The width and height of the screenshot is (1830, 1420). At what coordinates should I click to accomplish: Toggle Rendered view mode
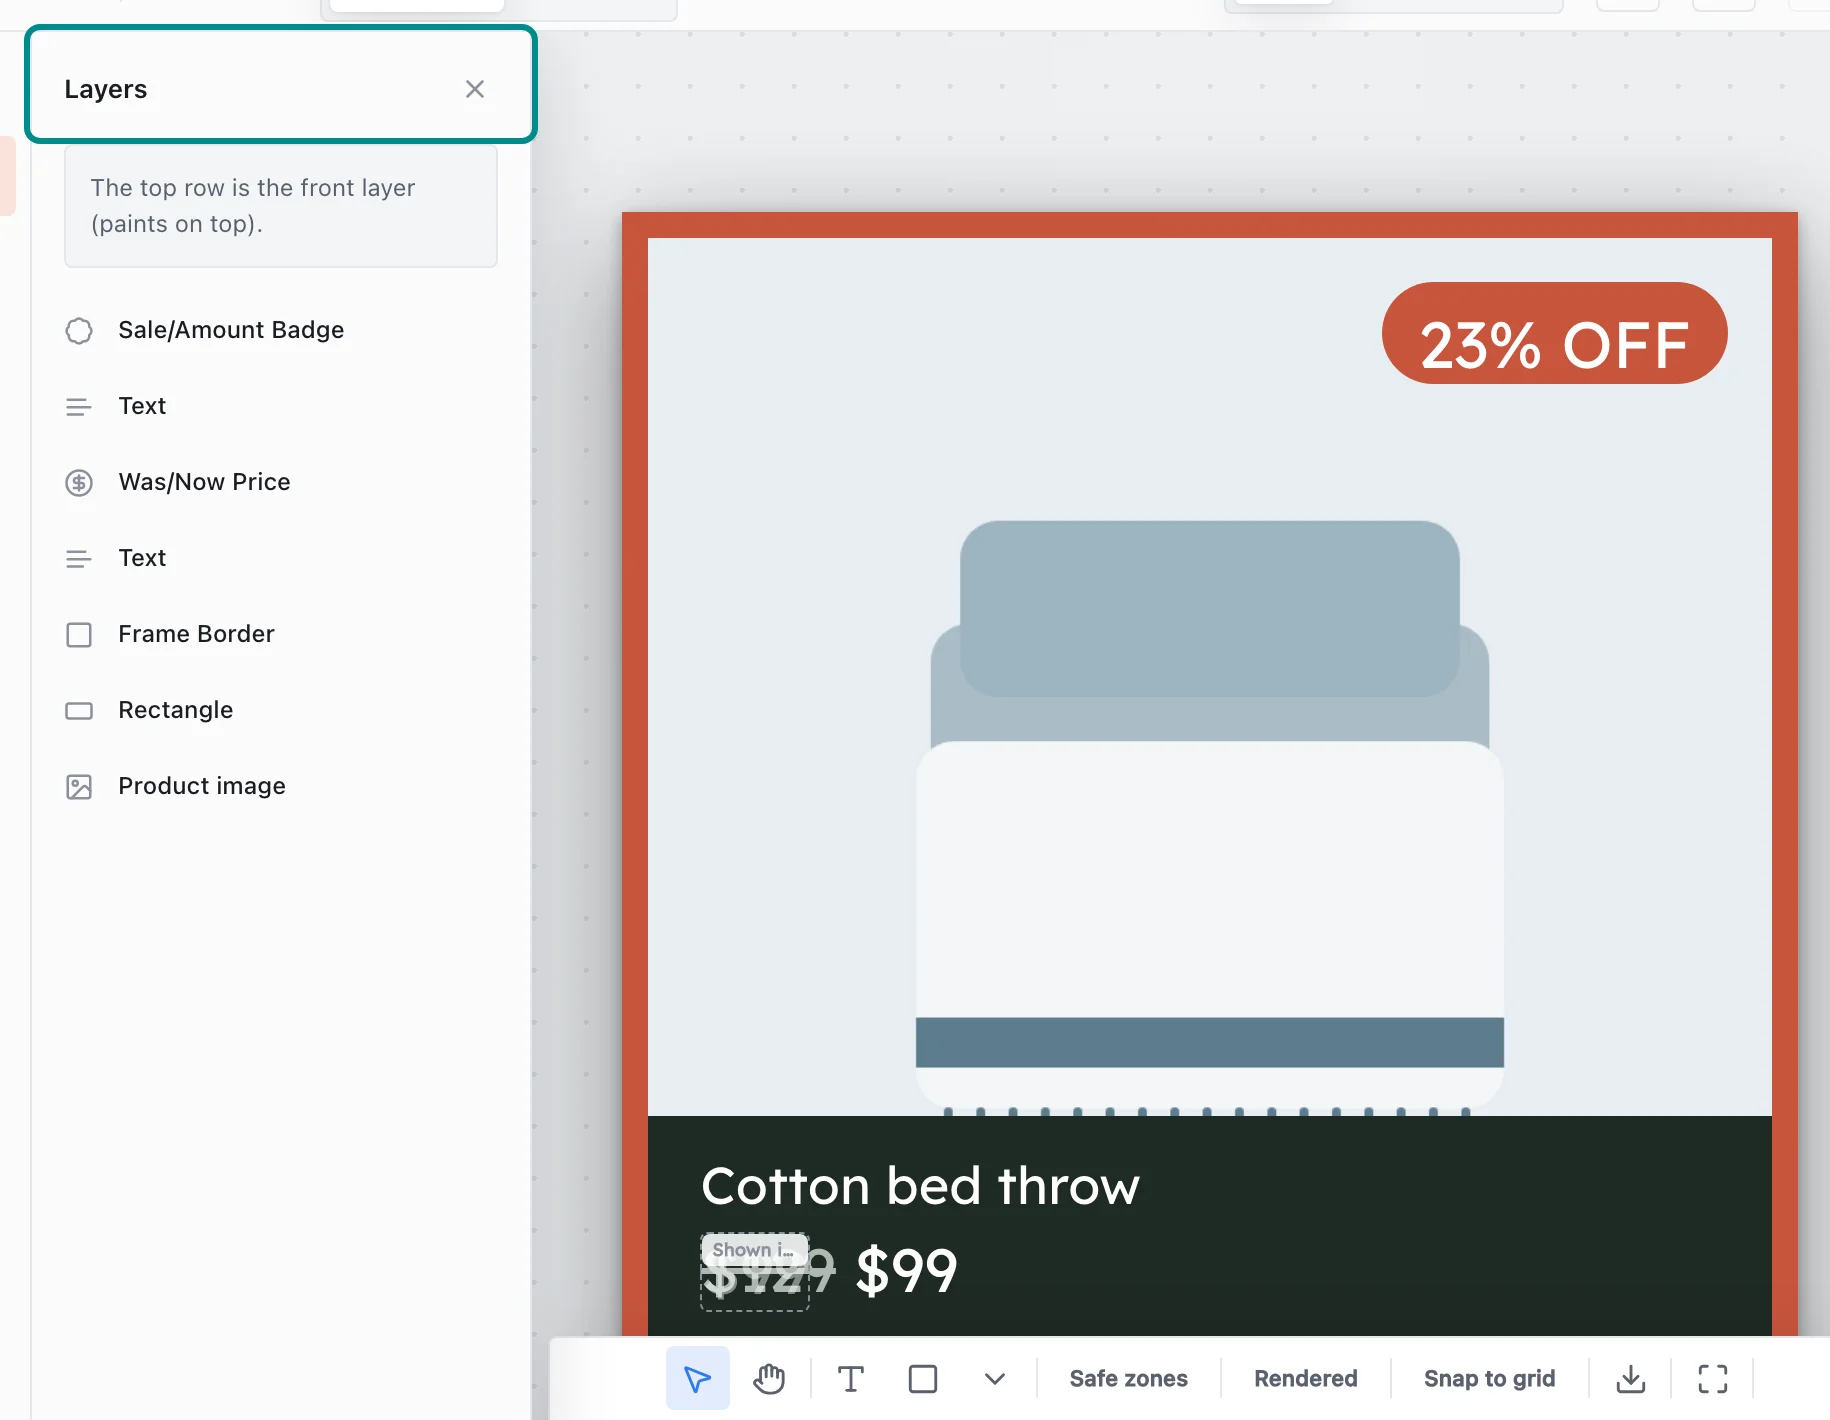1306,1379
